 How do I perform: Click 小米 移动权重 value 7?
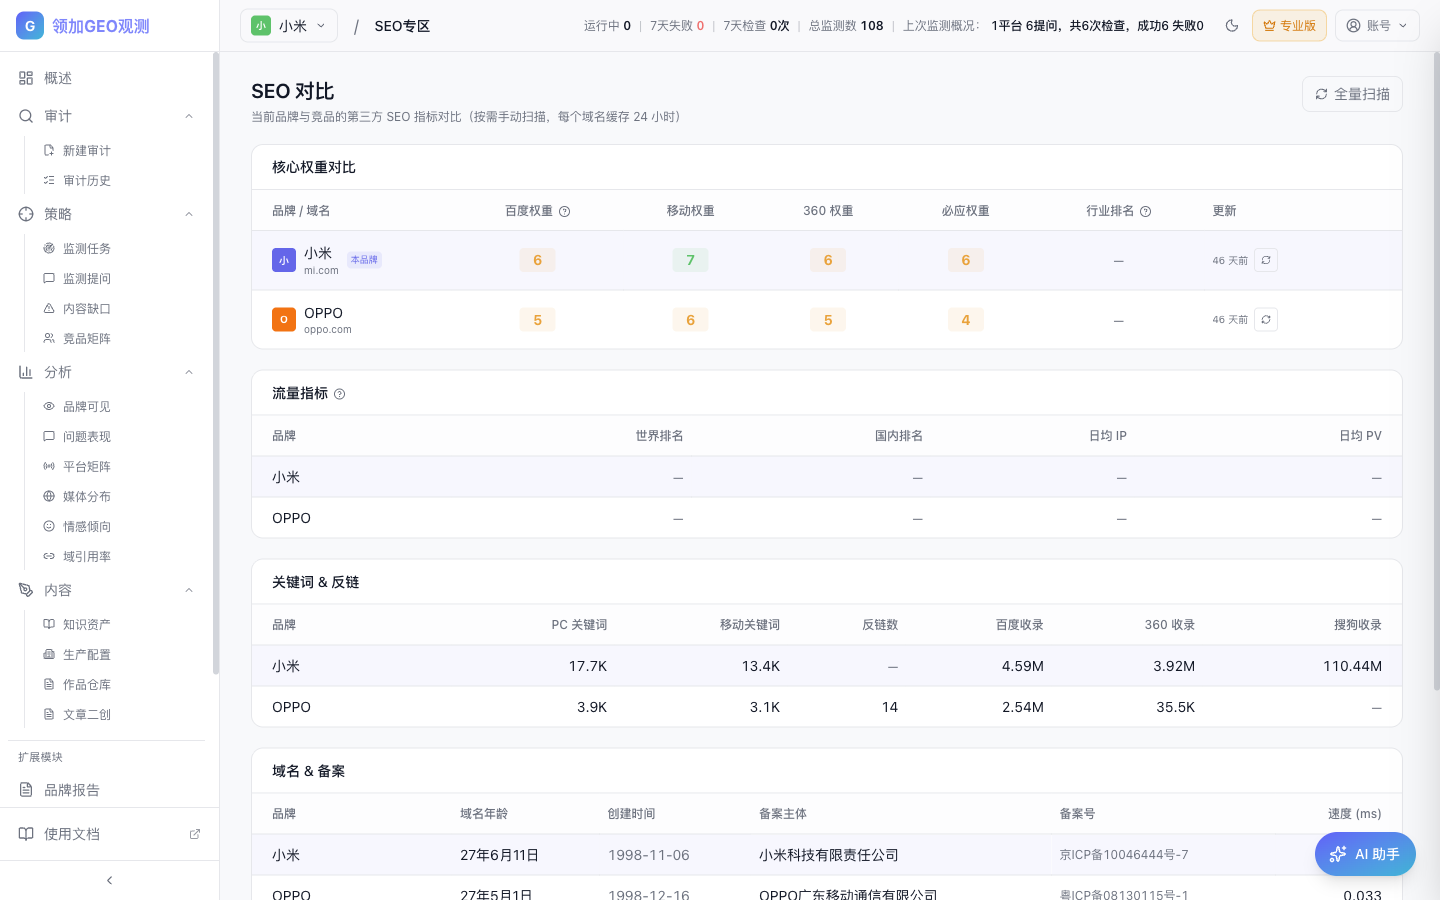[690, 260]
